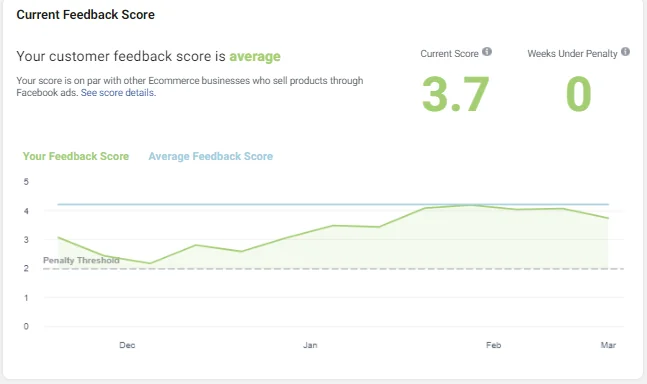Click the y-axis value 5

[x=26, y=182]
